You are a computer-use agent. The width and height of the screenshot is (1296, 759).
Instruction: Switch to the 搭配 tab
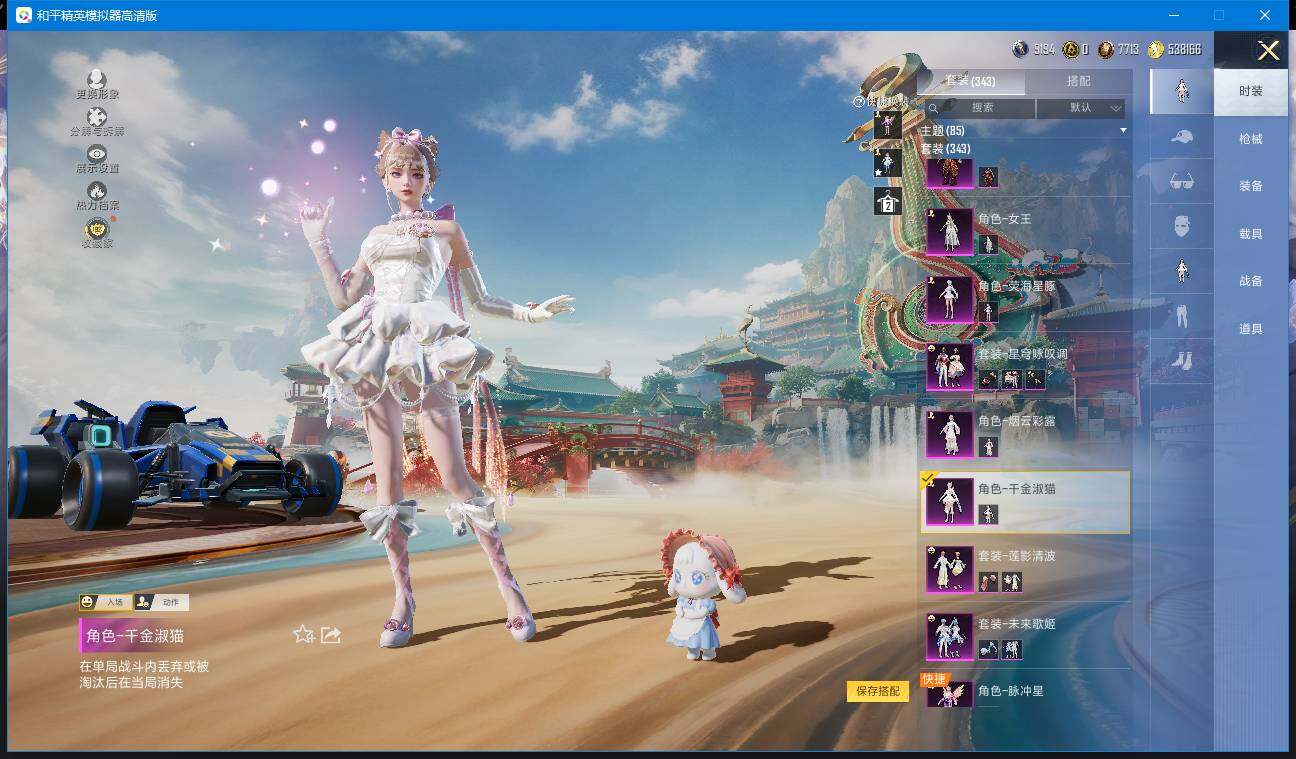pyautogui.click(x=1078, y=81)
